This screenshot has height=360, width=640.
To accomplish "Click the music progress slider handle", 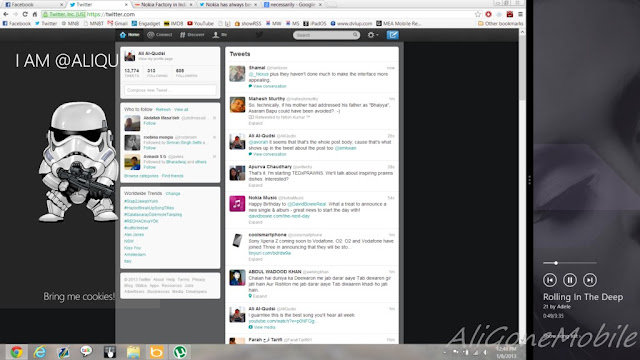I will coord(556,263).
